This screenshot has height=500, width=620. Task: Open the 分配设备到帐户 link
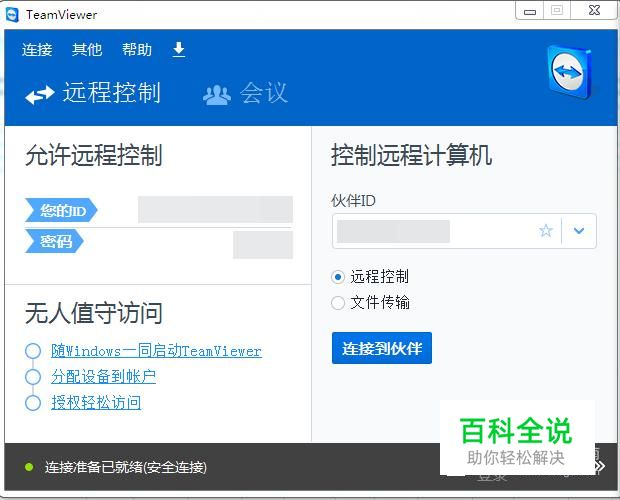103,376
